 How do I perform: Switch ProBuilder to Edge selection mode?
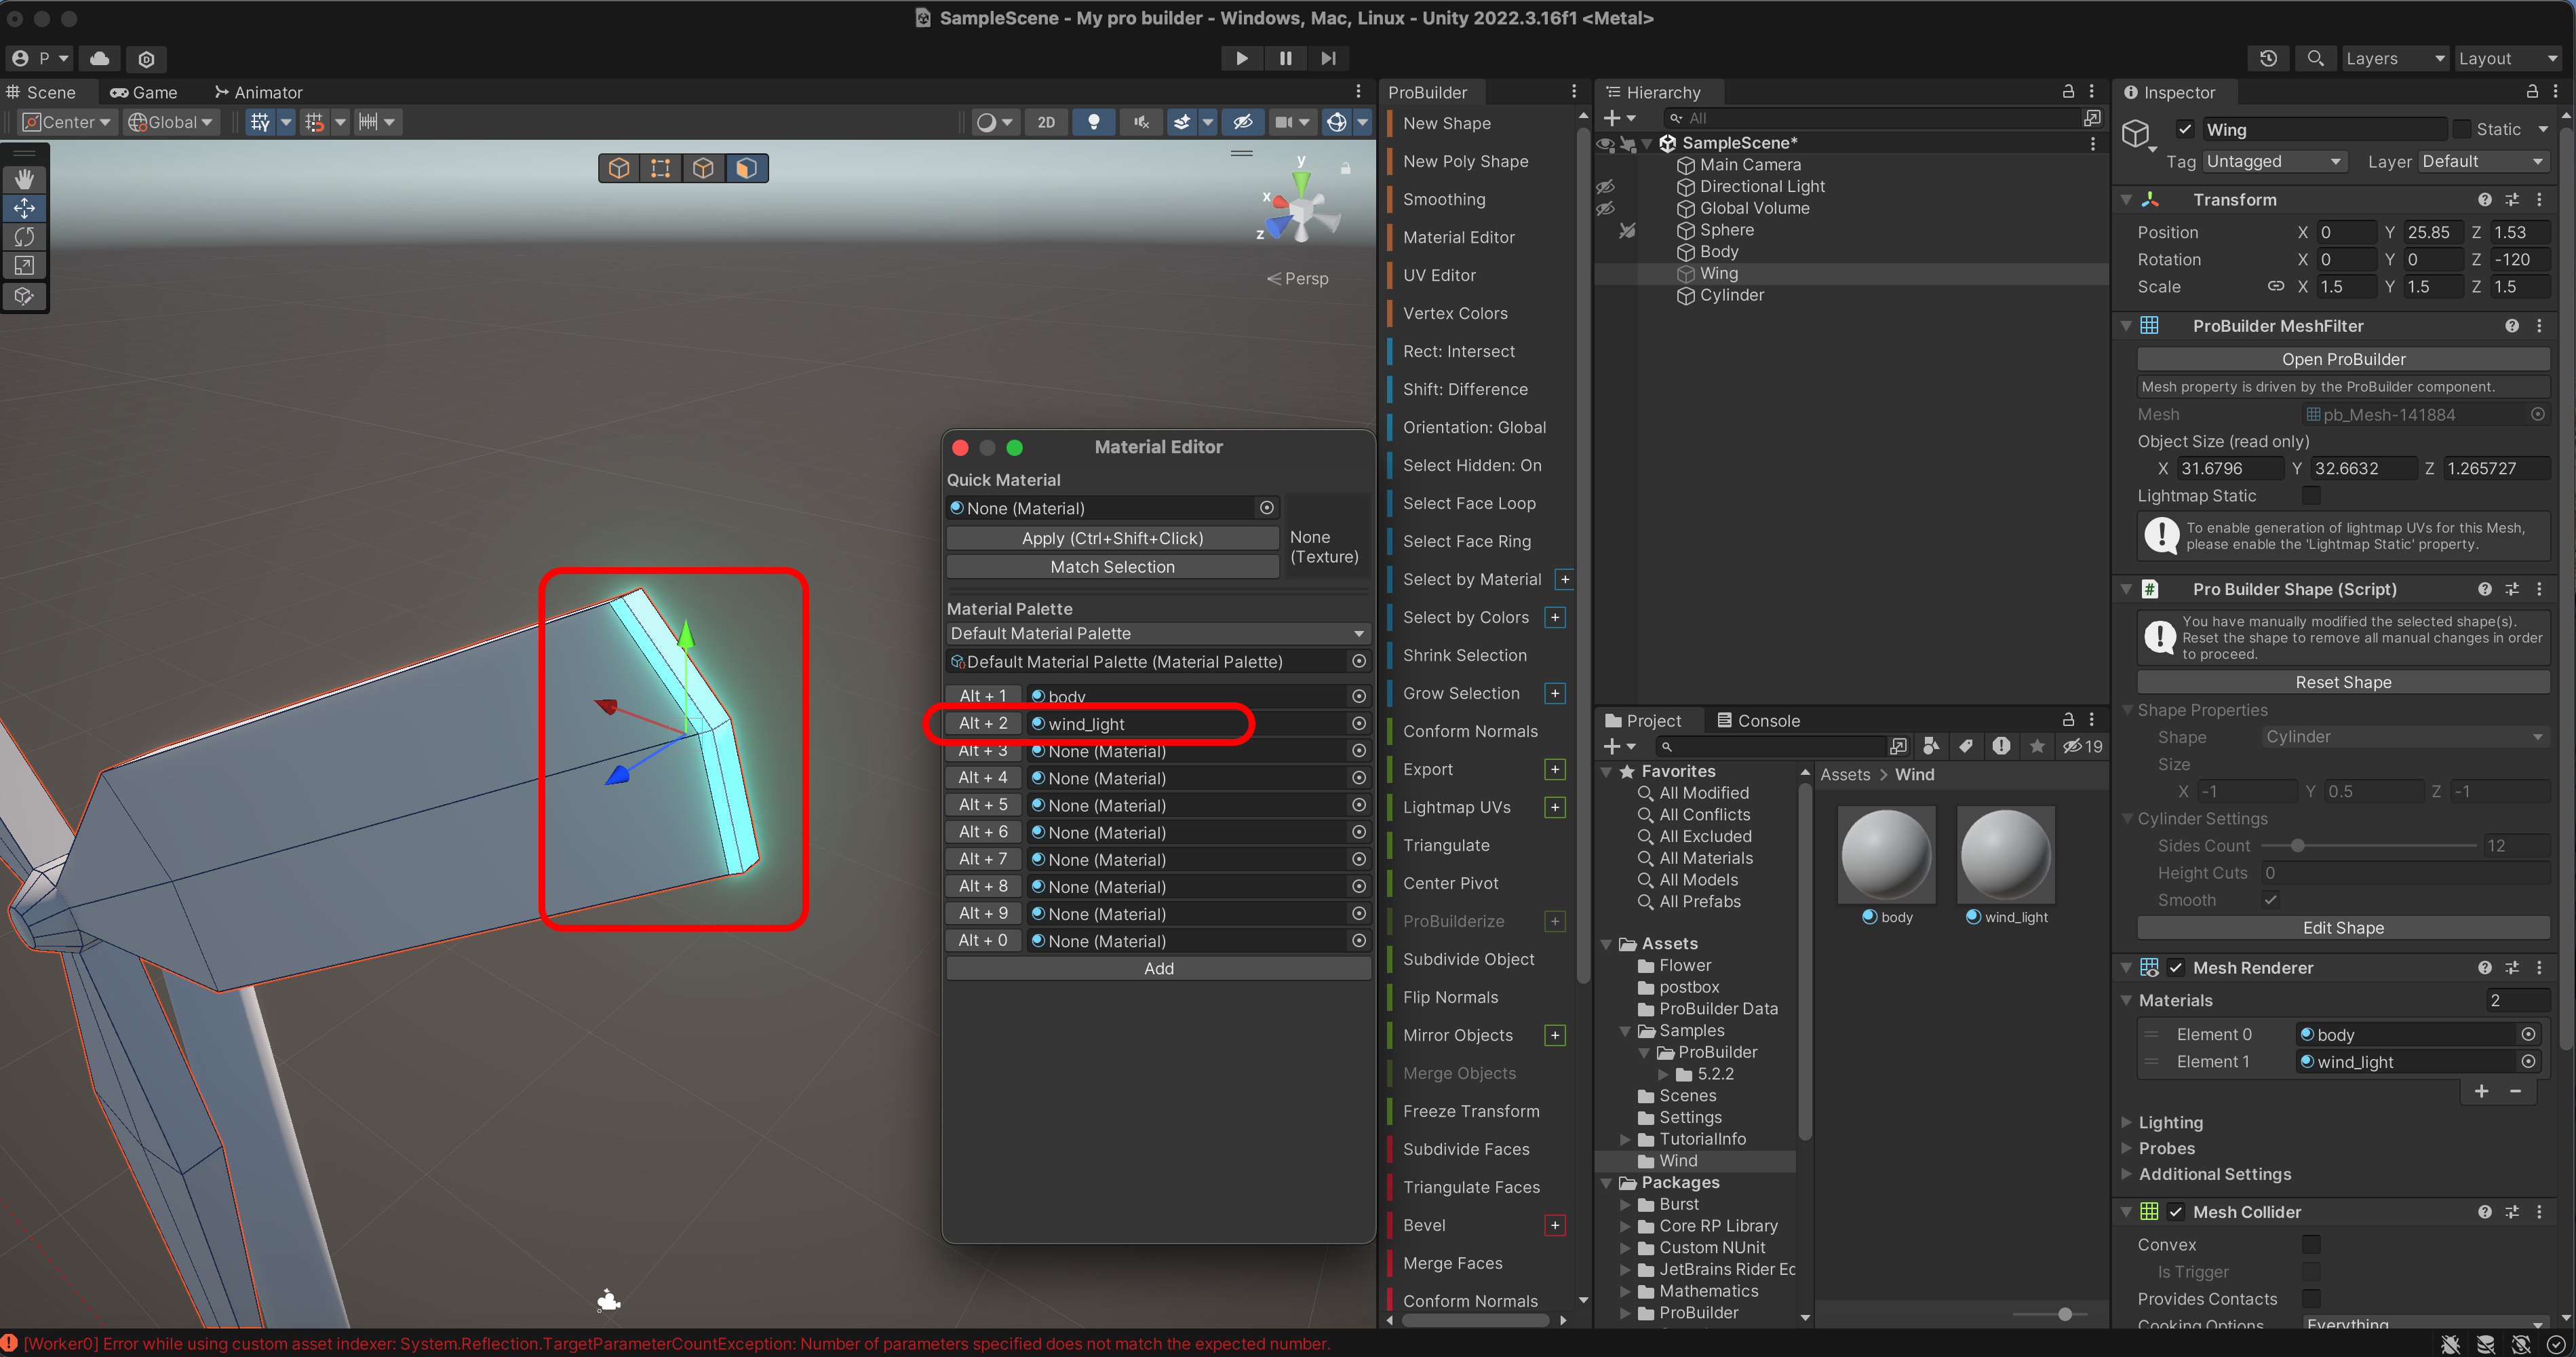703,168
